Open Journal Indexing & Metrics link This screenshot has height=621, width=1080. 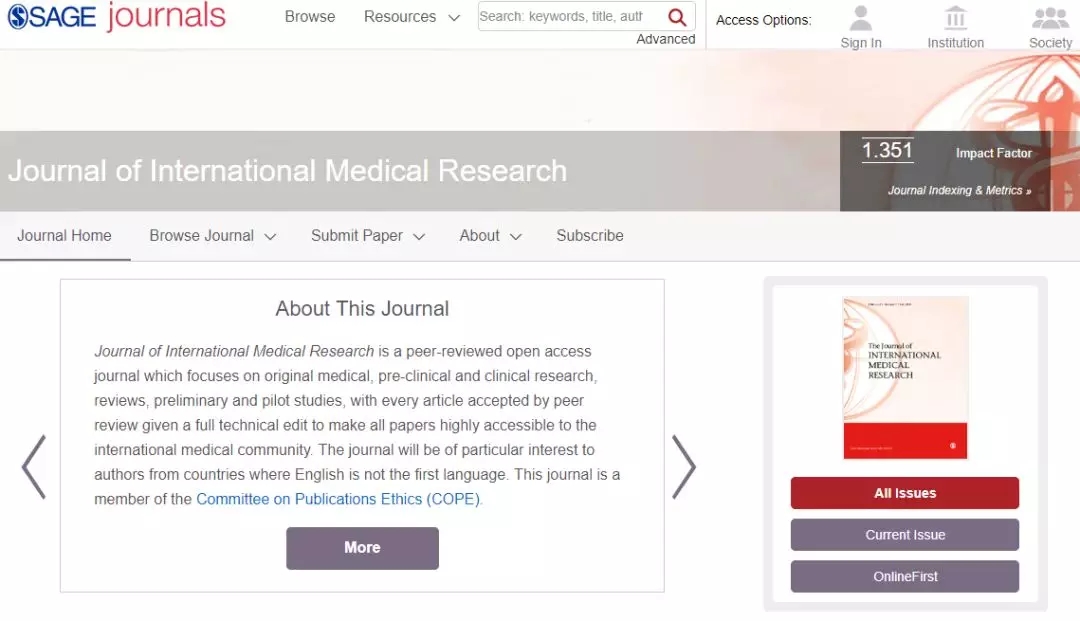(x=959, y=190)
